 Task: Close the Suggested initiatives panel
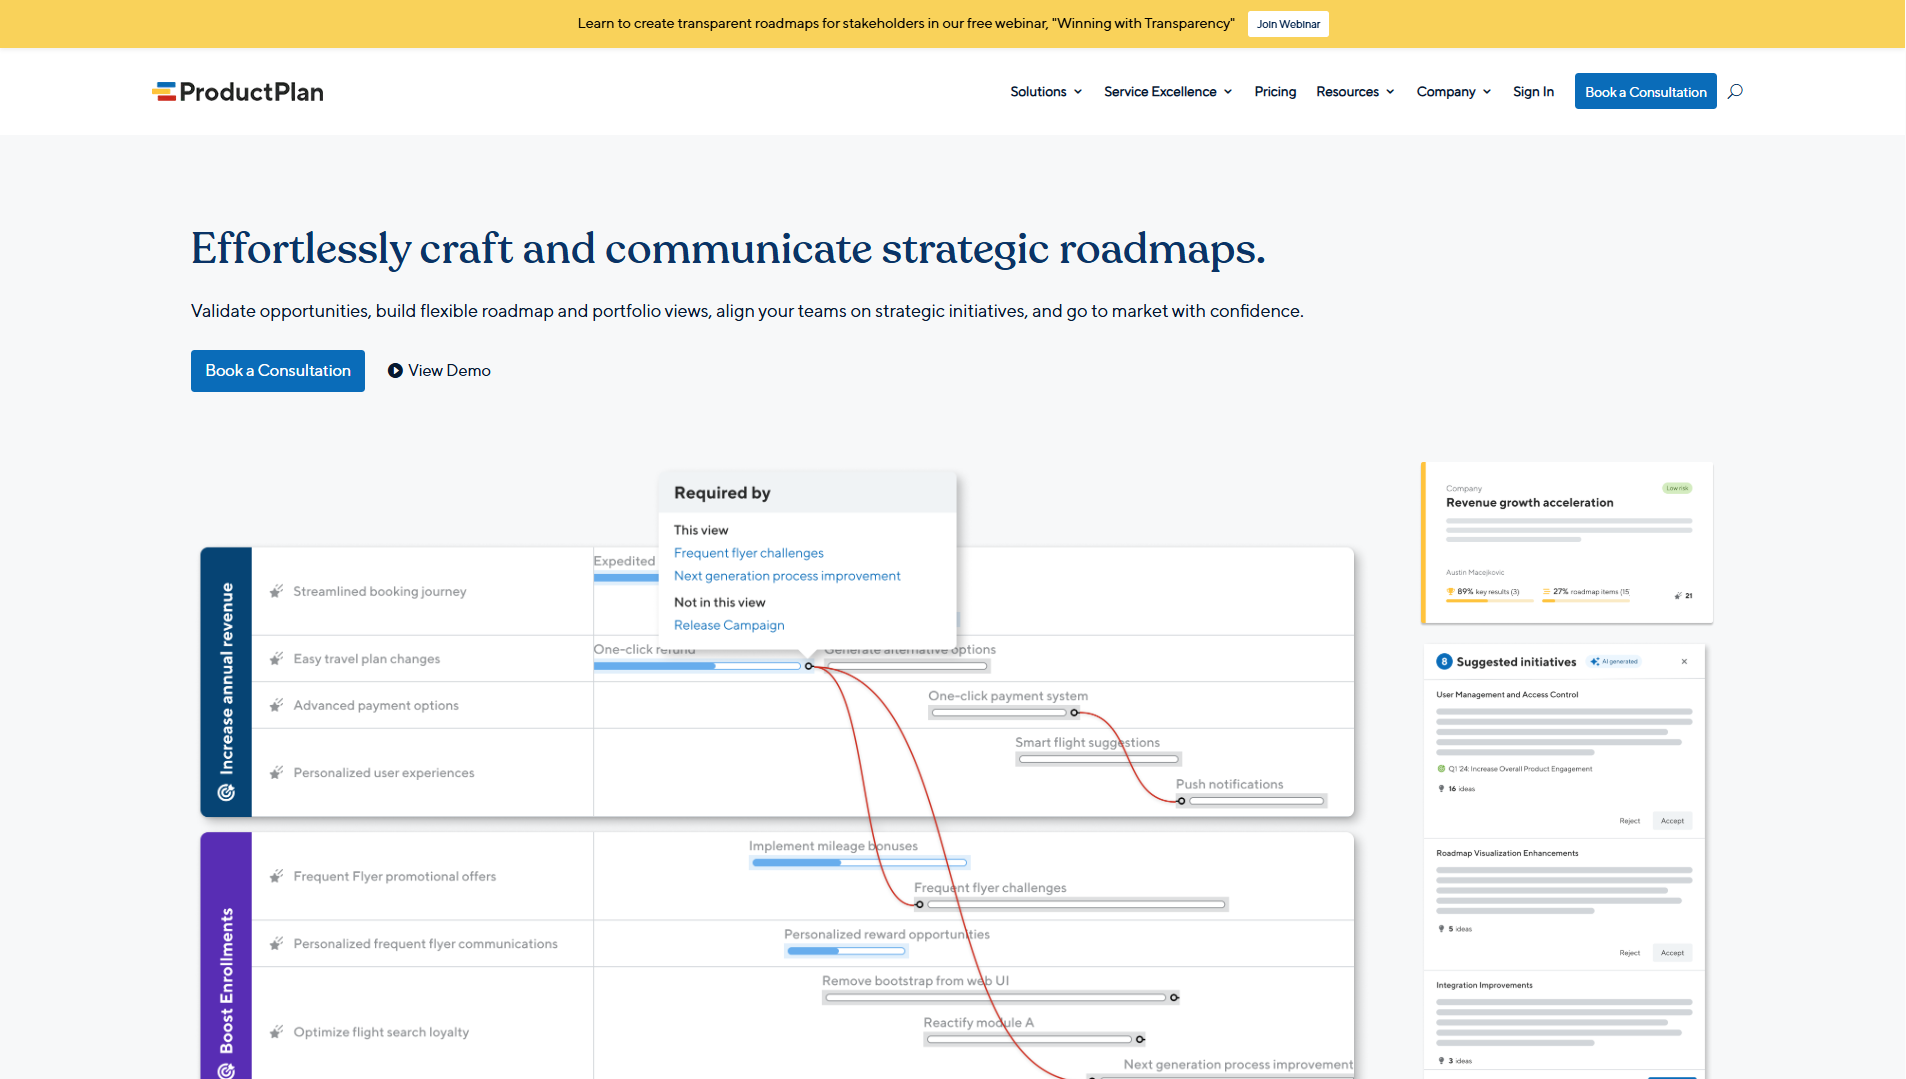coord(1684,661)
